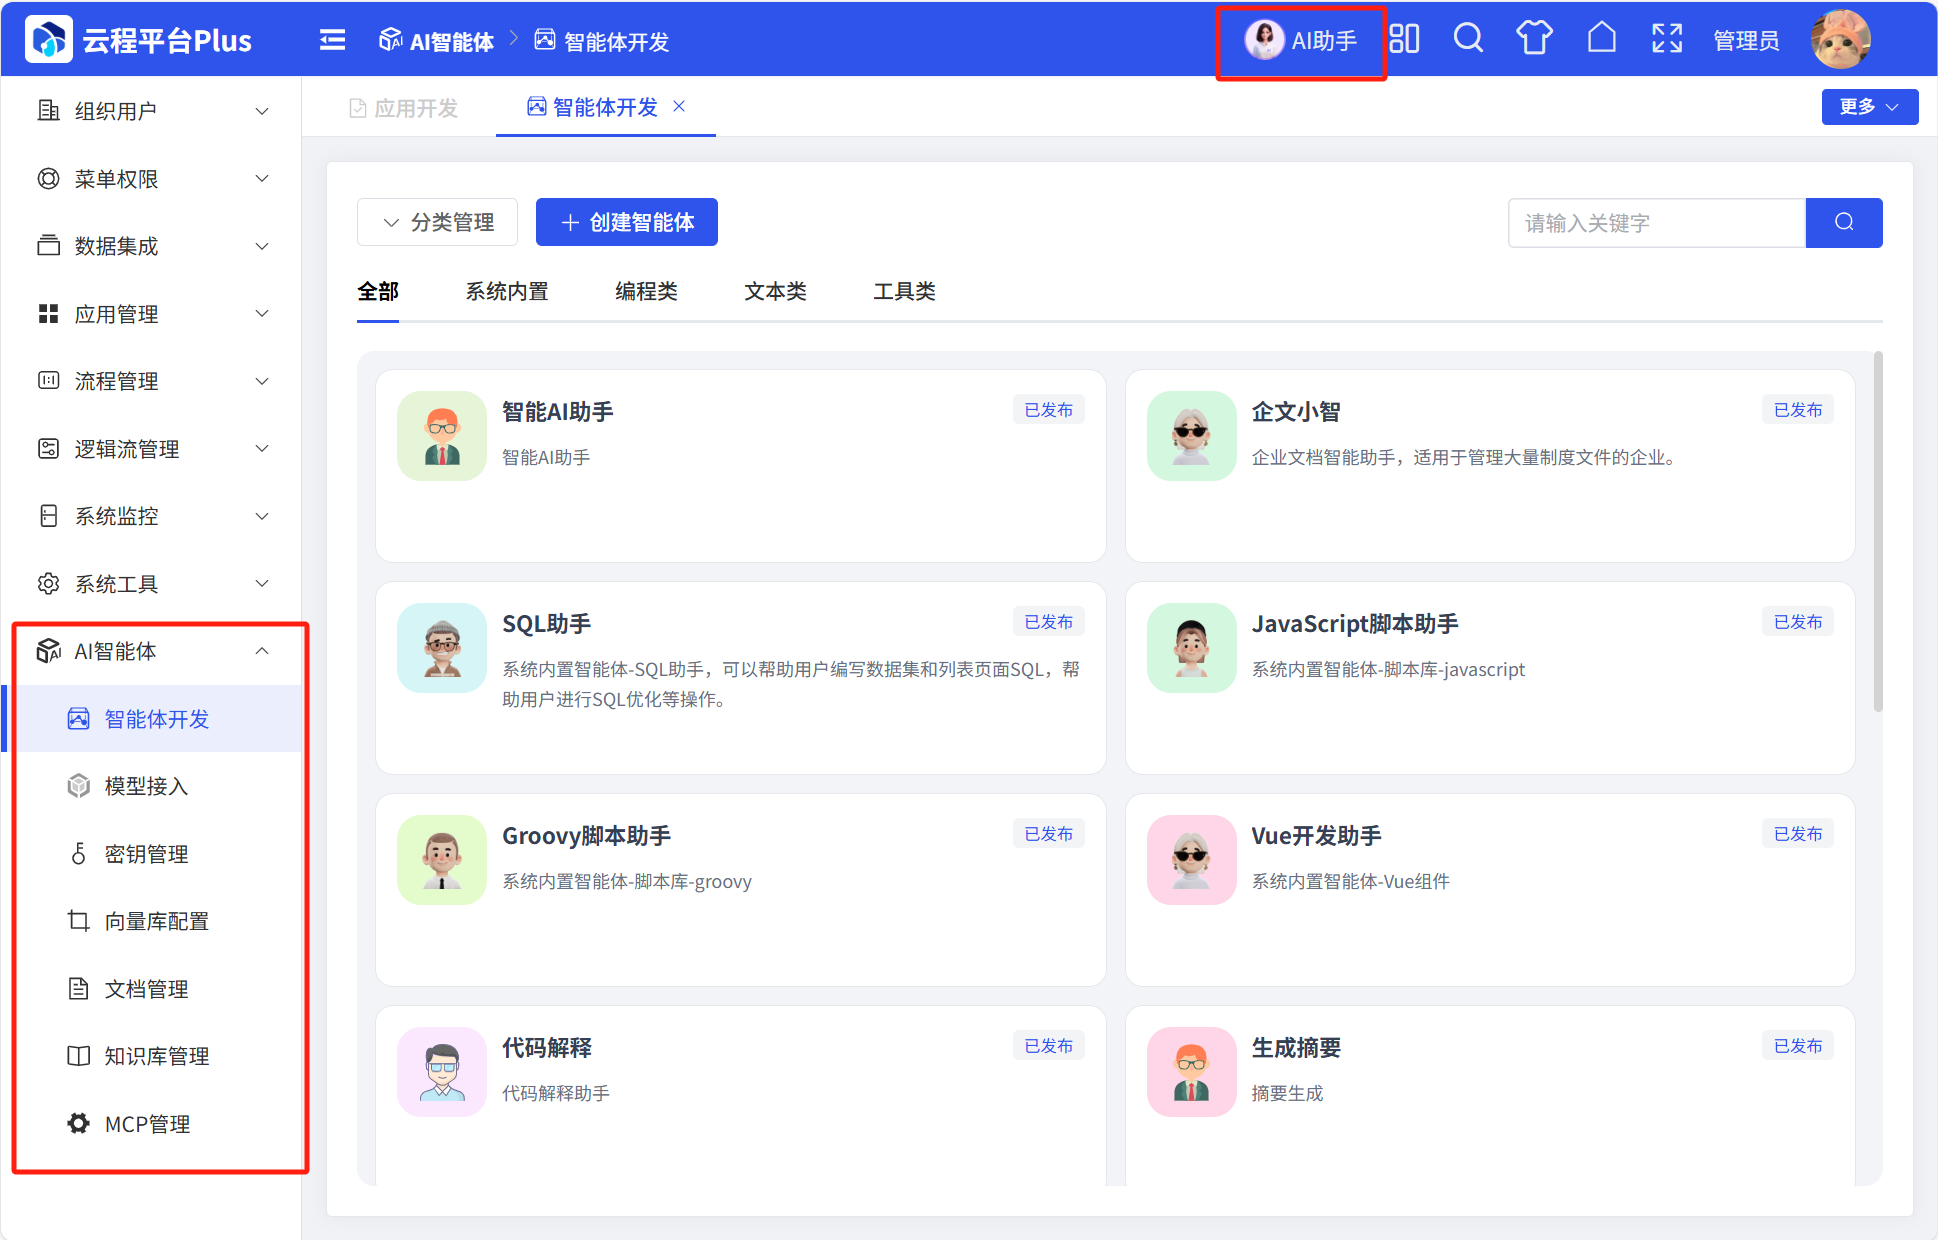Viewport: 1938px width, 1240px height.
Task: Collapse the AI智能体 menu chevron
Action: [x=262, y=651]
